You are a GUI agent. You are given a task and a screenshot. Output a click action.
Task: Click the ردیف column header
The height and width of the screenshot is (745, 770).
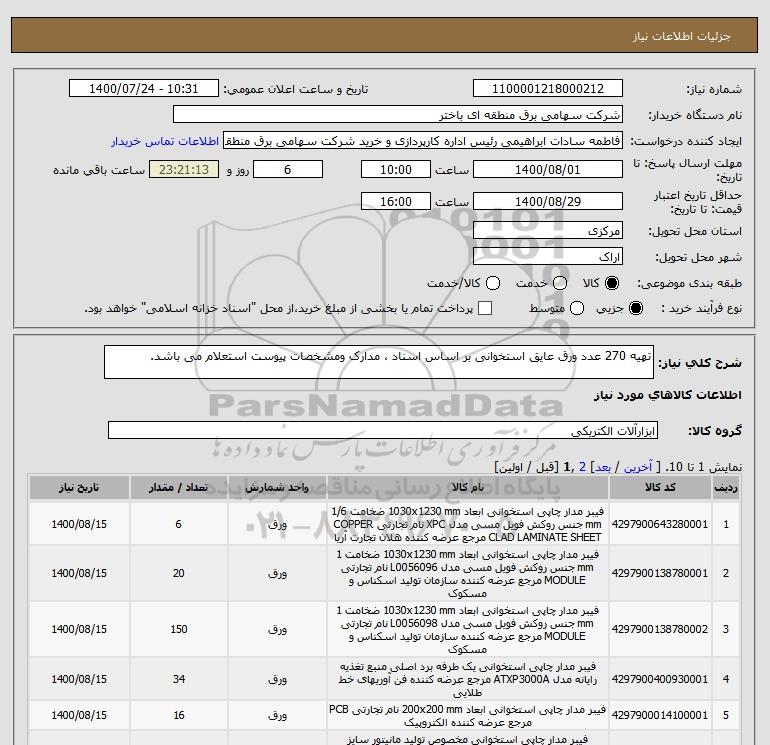726,488
